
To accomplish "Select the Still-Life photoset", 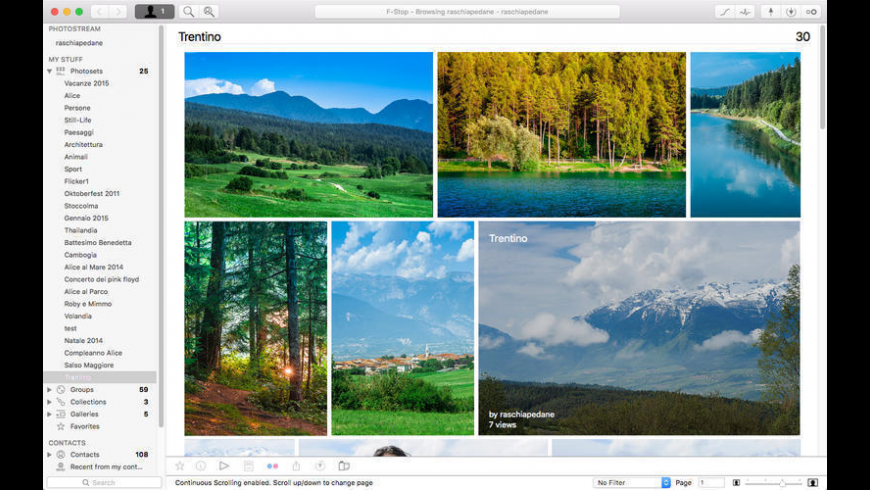I will coord(78,120).
